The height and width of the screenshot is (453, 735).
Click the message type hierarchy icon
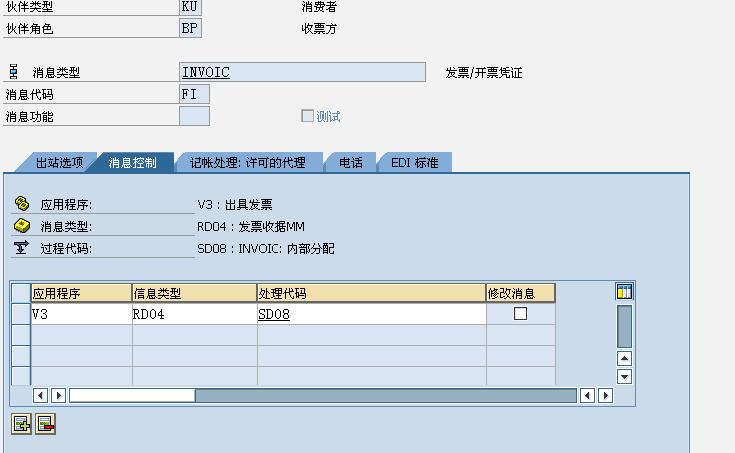tap(14, 72)
